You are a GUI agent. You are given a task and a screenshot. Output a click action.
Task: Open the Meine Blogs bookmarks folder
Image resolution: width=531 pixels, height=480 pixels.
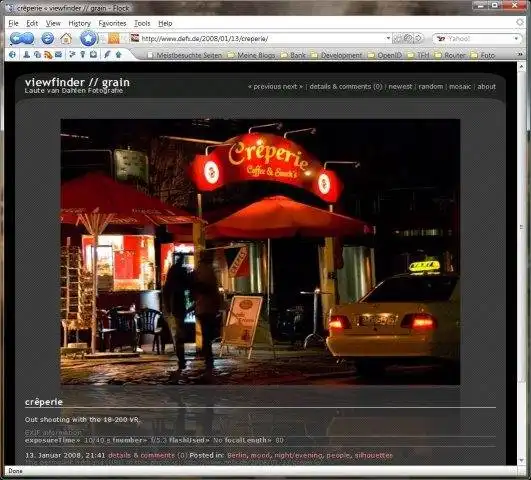click(x=251, y=55)
